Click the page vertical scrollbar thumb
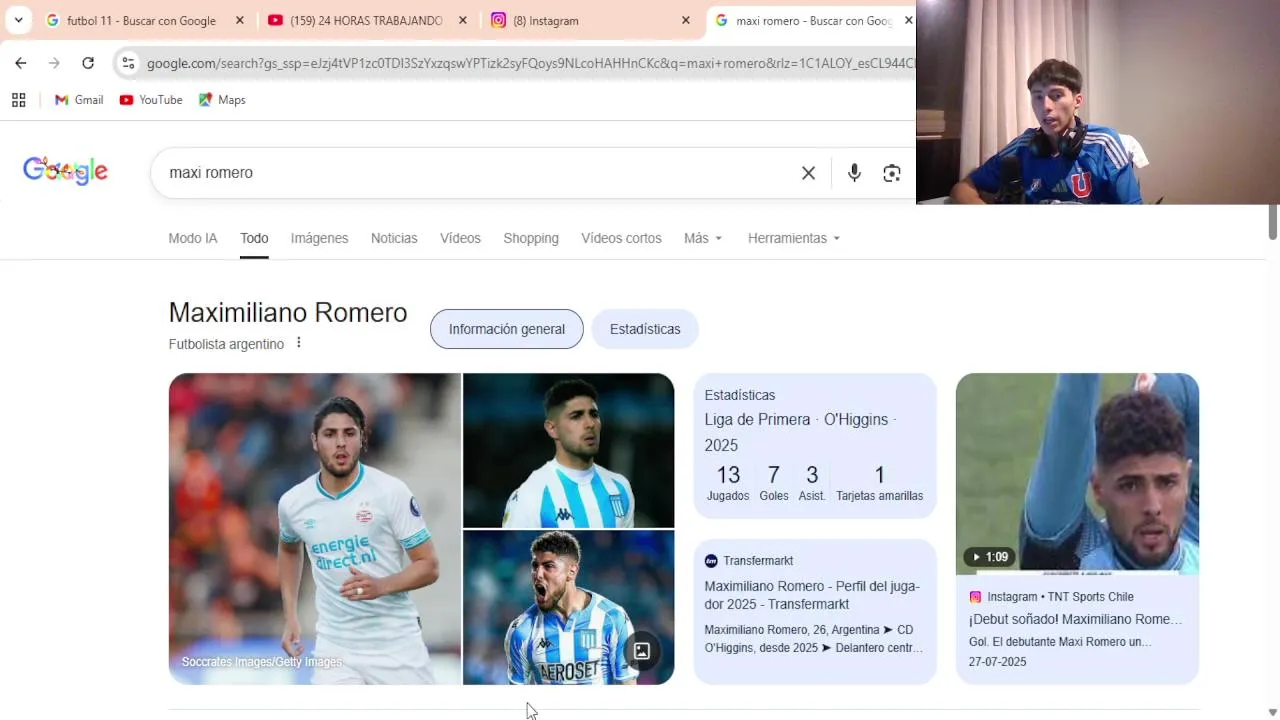This screenshot has height=720, width=1280. tap(1273, 222)
